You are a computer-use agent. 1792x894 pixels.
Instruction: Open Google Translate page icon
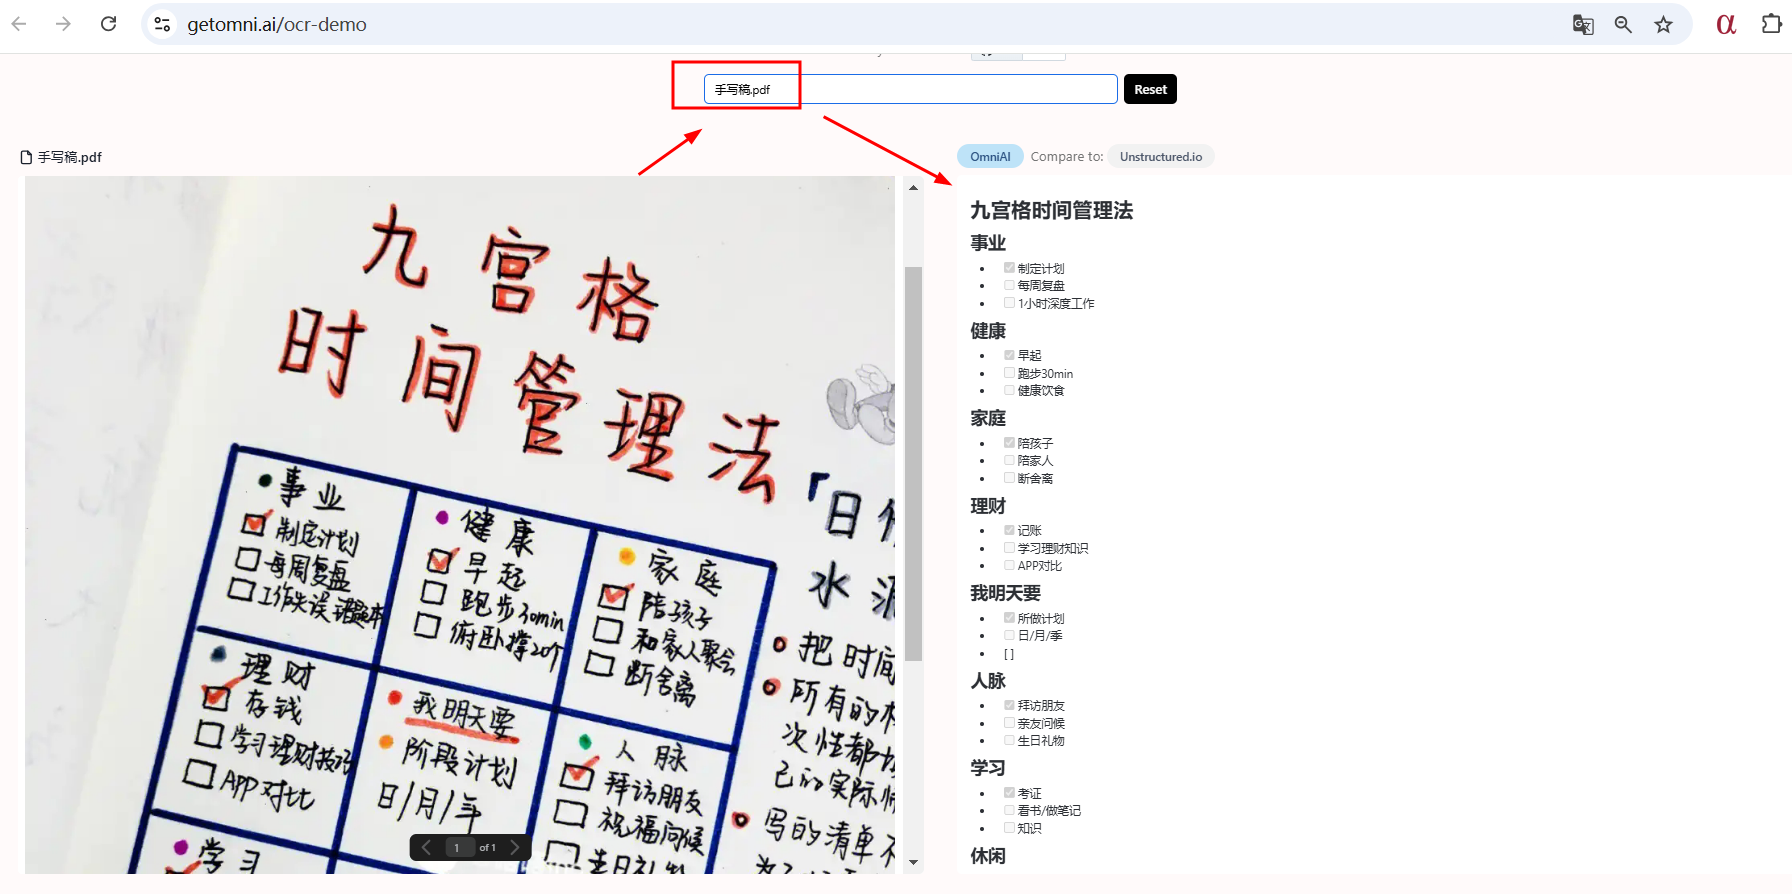pos(1583,24)
